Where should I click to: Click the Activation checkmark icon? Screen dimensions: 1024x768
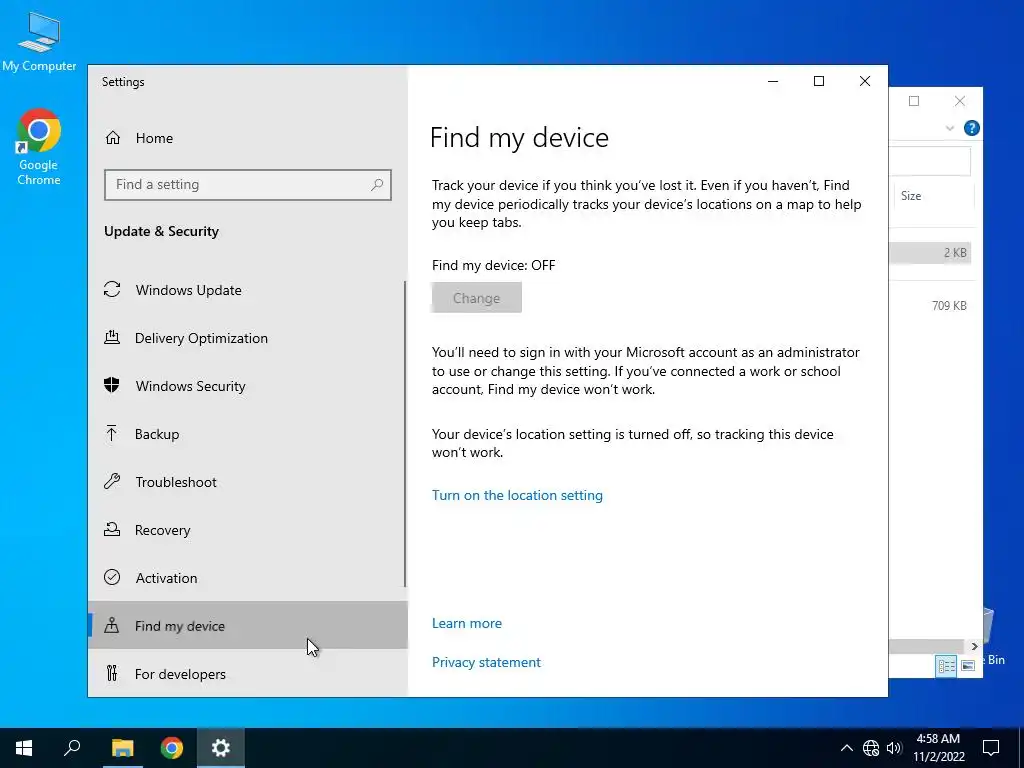coord(112,577)
